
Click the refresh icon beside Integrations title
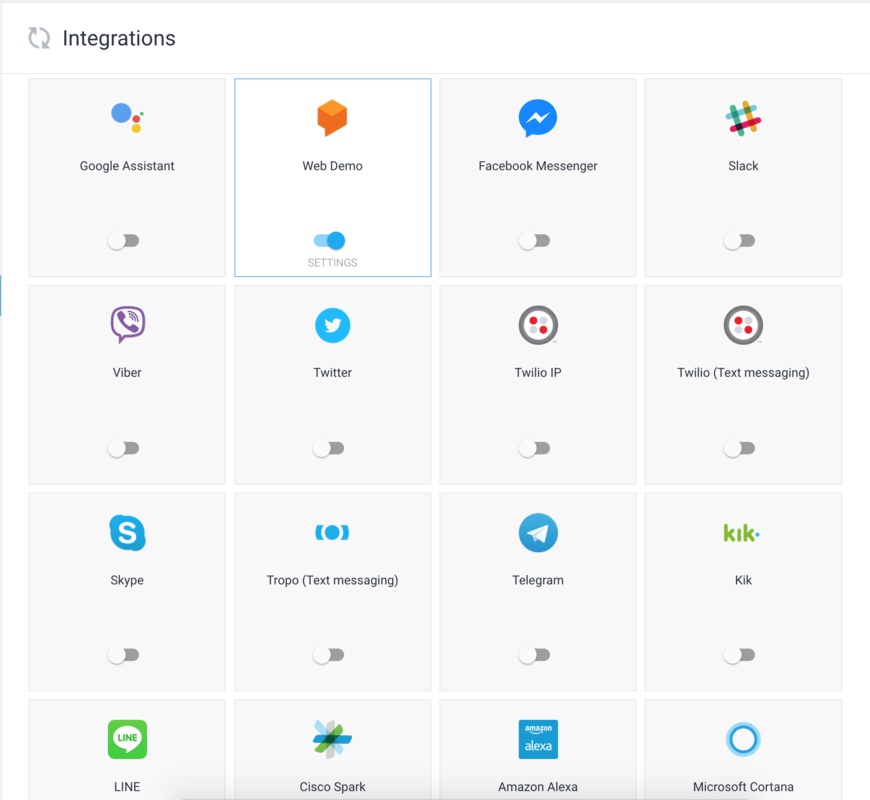pyautogui.click(x=38, y=37)
